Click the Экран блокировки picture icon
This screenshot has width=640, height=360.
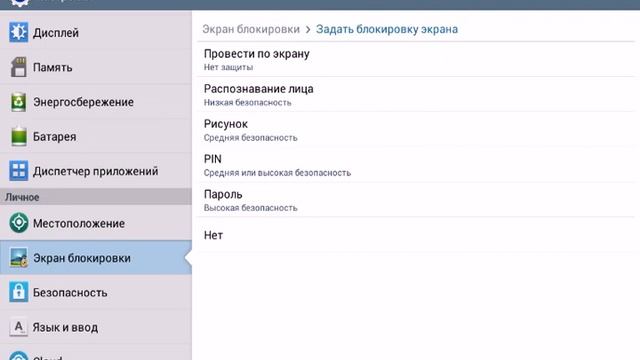click(x=18, y=258)
